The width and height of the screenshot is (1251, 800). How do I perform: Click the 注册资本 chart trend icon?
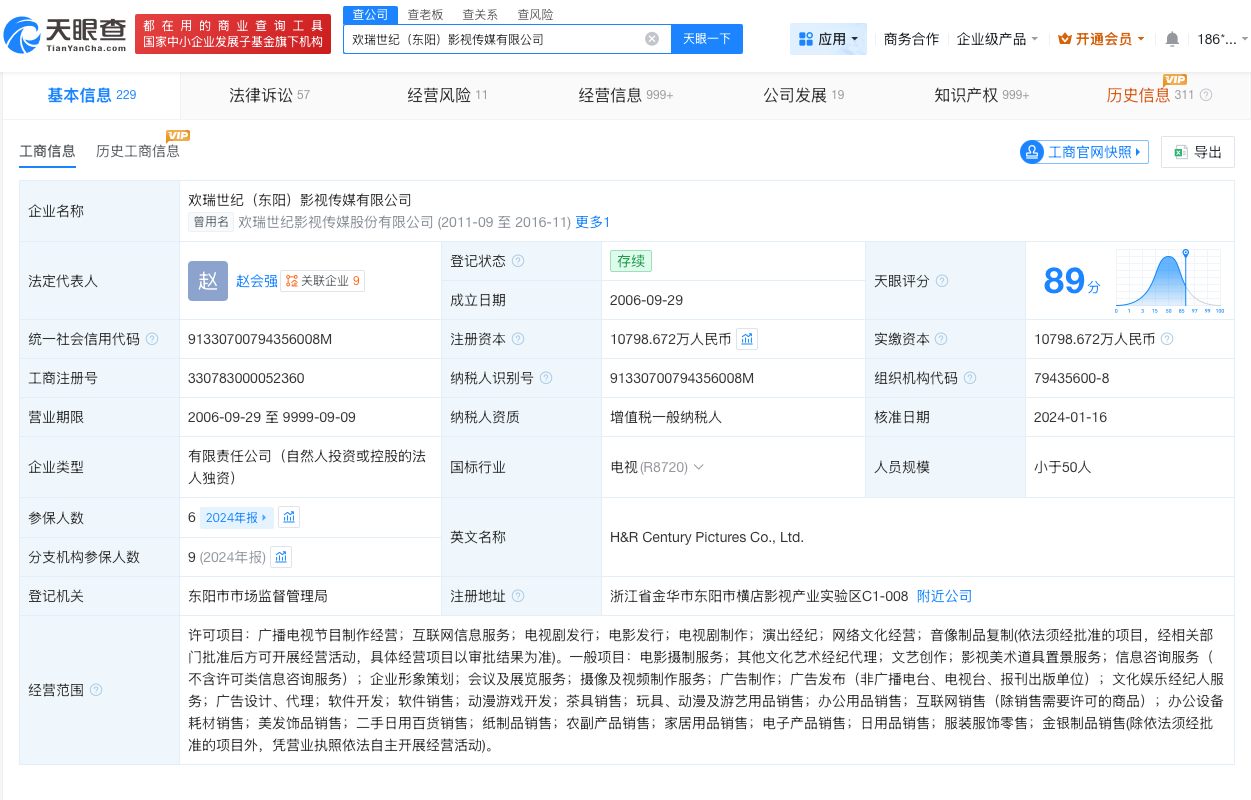[x=747, y=339]
